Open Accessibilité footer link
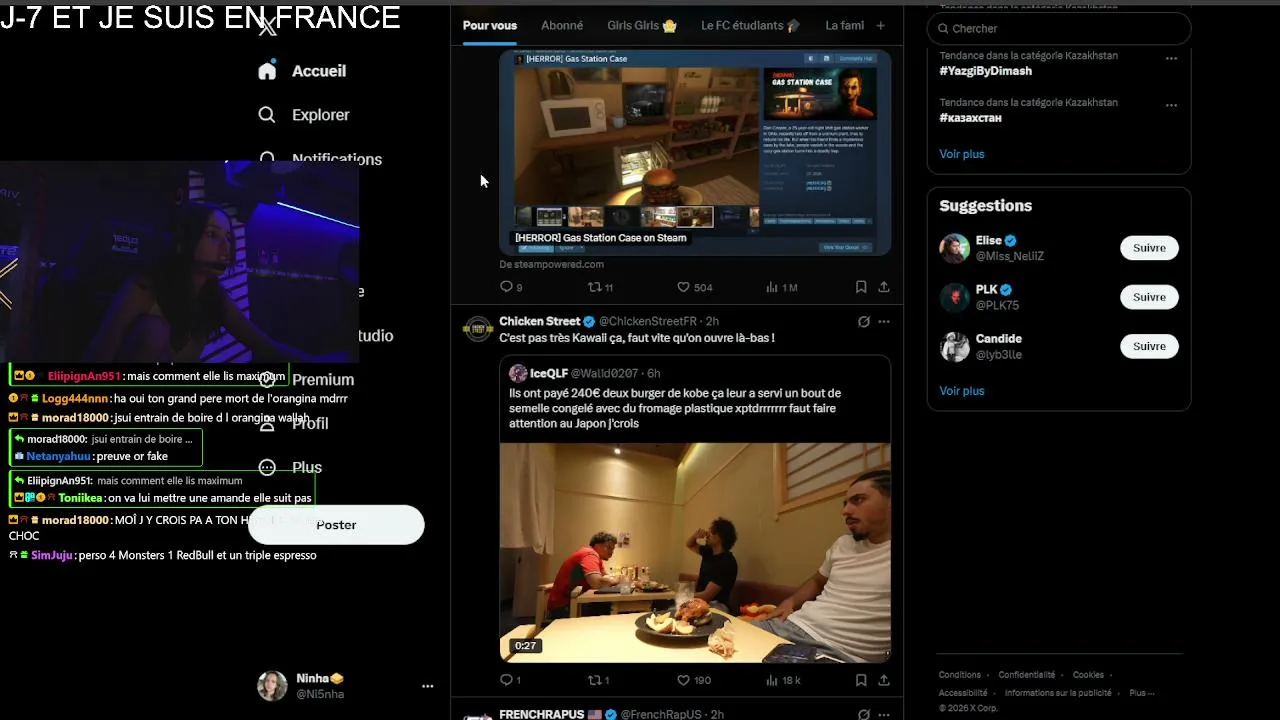Screen dimensions: 1280x720 click(963, 693)
